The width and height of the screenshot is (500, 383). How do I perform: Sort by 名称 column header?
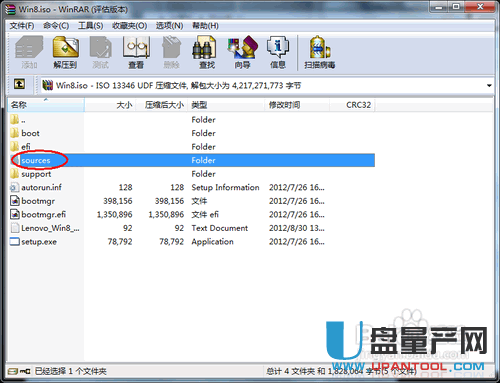click(46, 105)
